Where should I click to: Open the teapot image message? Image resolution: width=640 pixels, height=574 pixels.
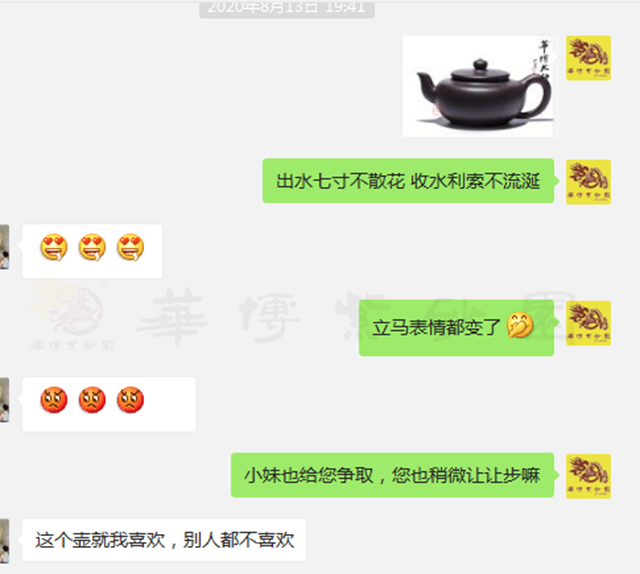pyautogui.click(x=478, y=86)
